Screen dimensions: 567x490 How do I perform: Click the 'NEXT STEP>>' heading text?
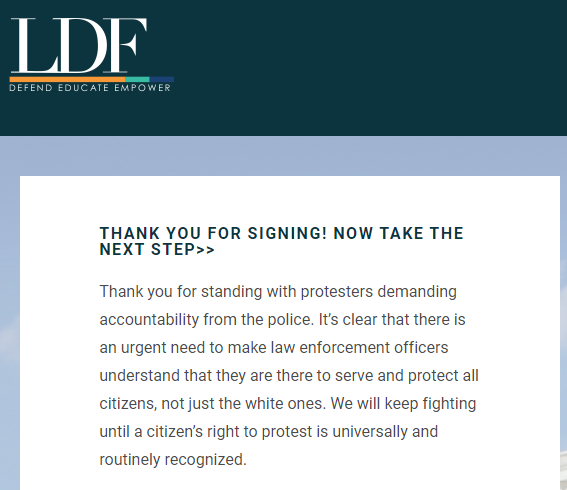pos(157,250)
